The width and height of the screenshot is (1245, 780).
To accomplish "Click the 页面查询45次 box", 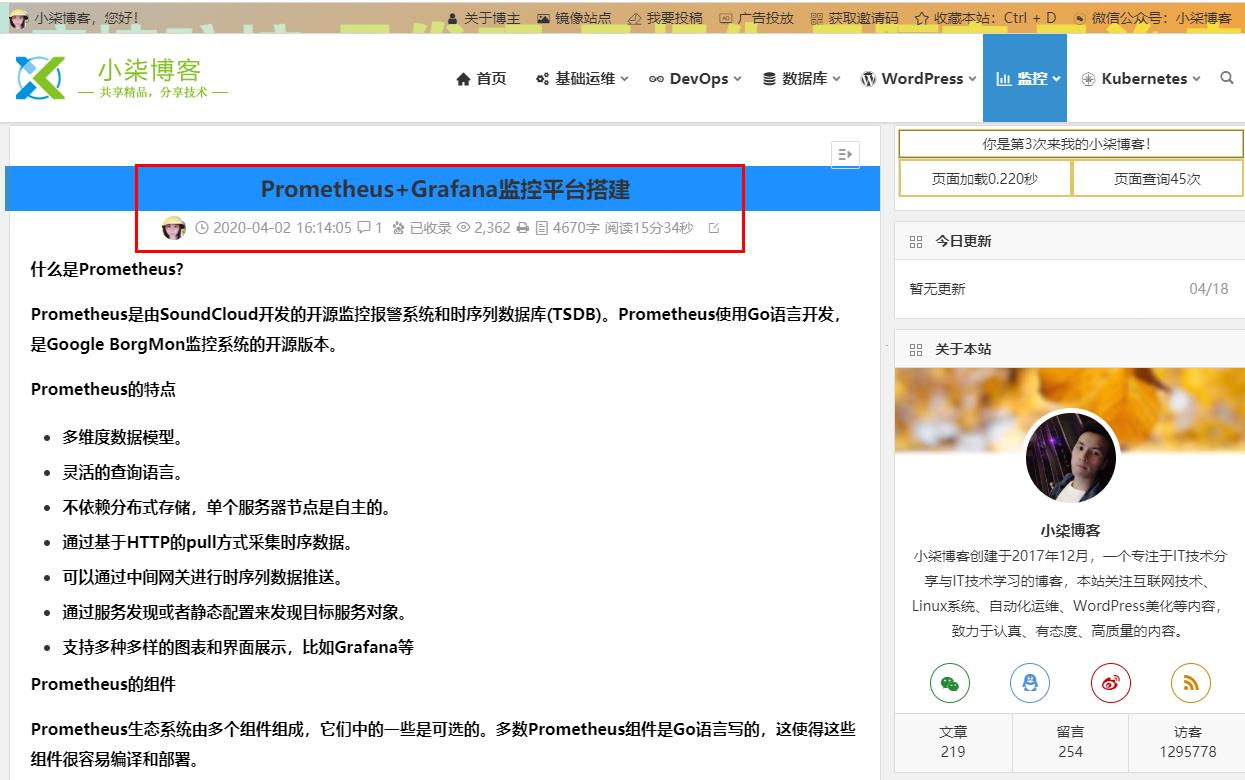I will [x=1158, y=179].
